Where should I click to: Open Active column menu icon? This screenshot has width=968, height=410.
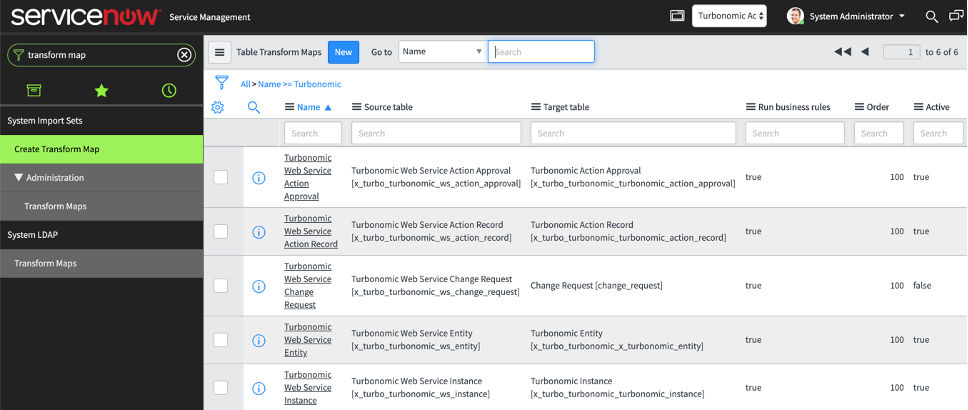[x=919, y=107]
